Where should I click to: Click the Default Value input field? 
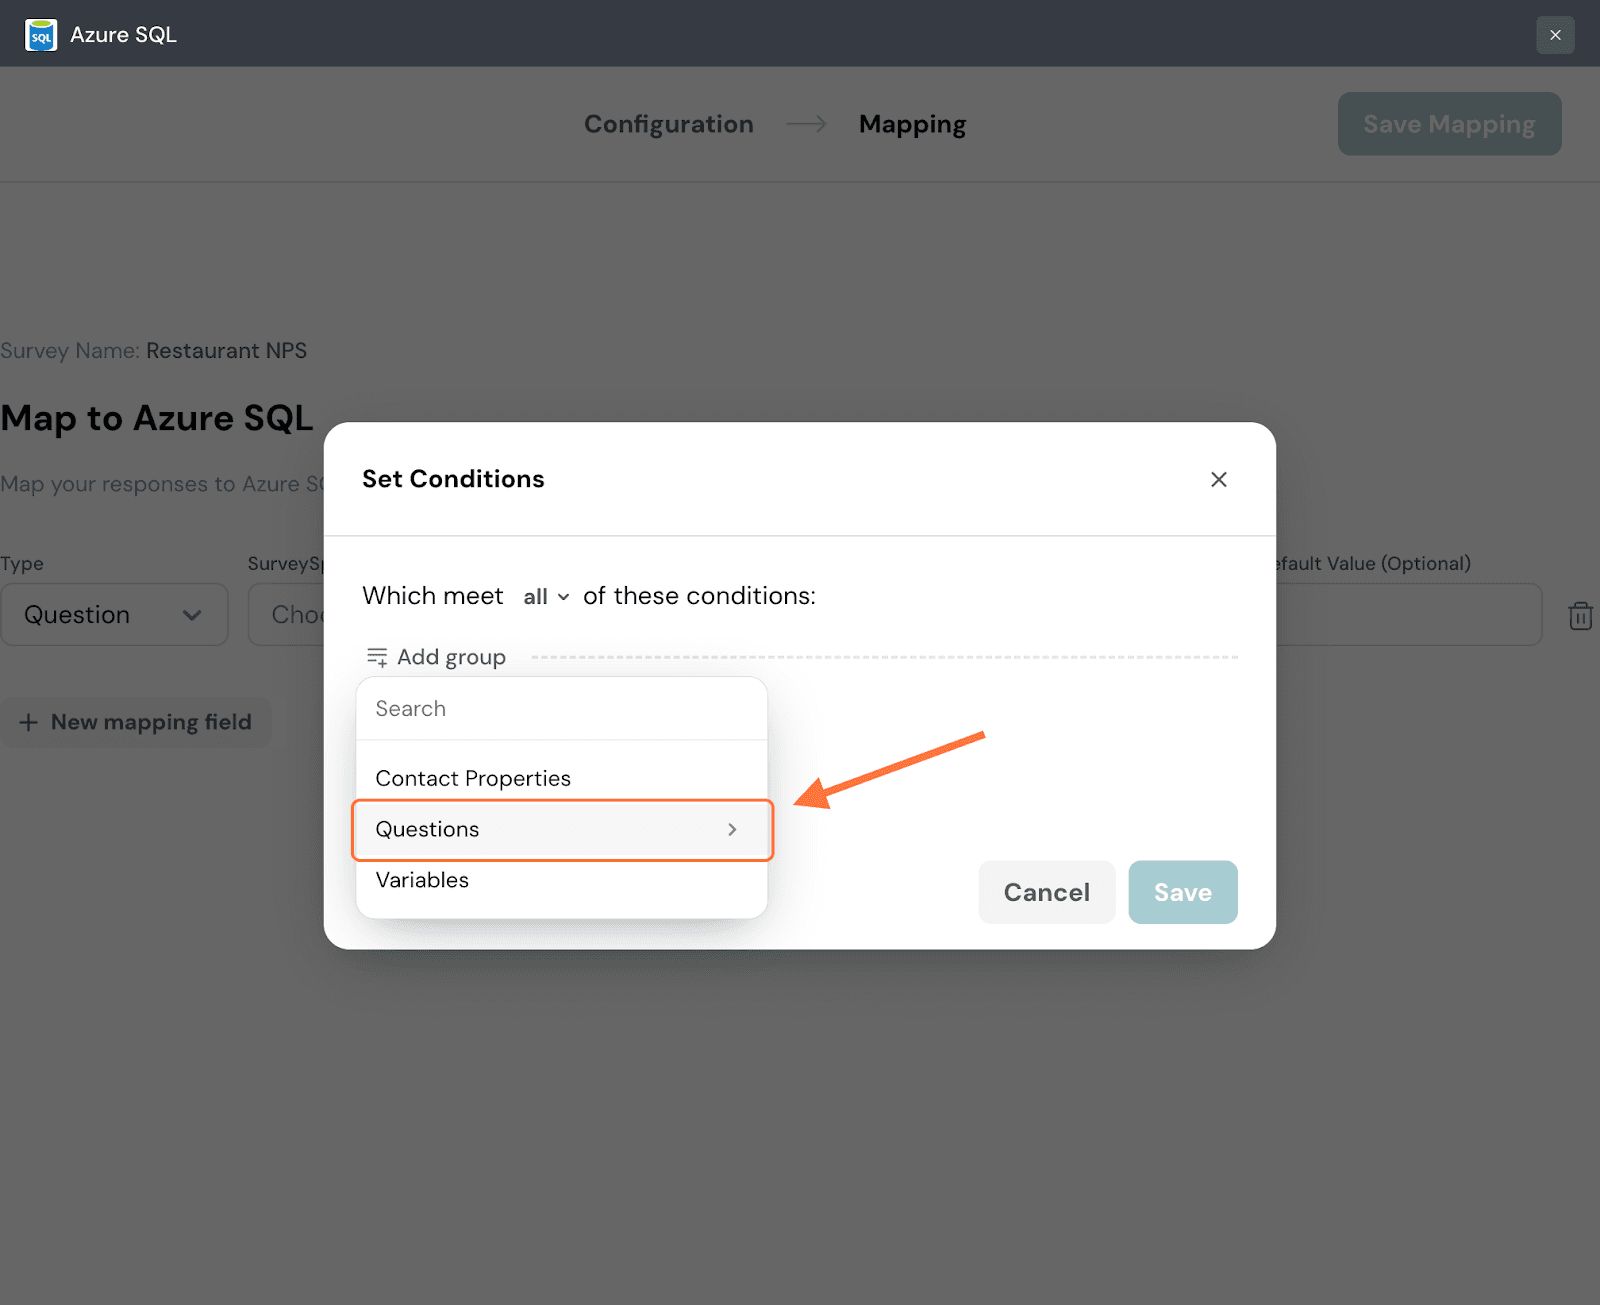(1408, 615)
